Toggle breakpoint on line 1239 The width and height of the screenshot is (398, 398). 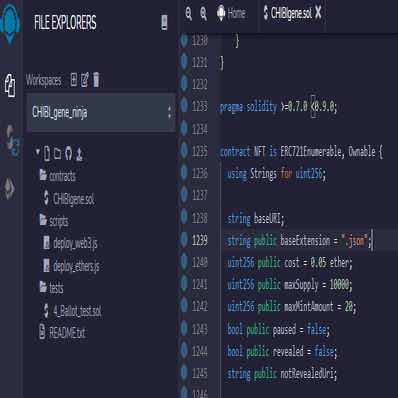[x=184, y=239]
